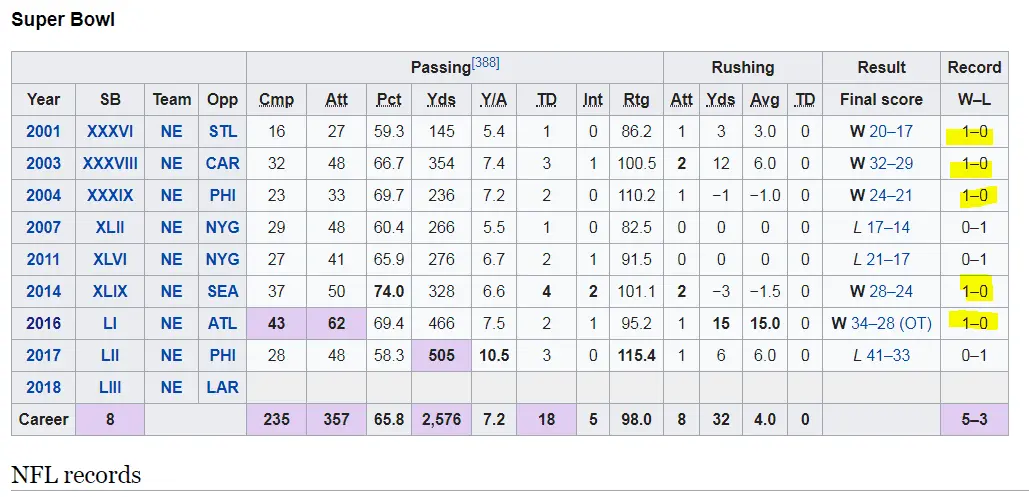
Task: Follow the LAR opponent link
Action: pyautogui.click(x=223, y=387)
